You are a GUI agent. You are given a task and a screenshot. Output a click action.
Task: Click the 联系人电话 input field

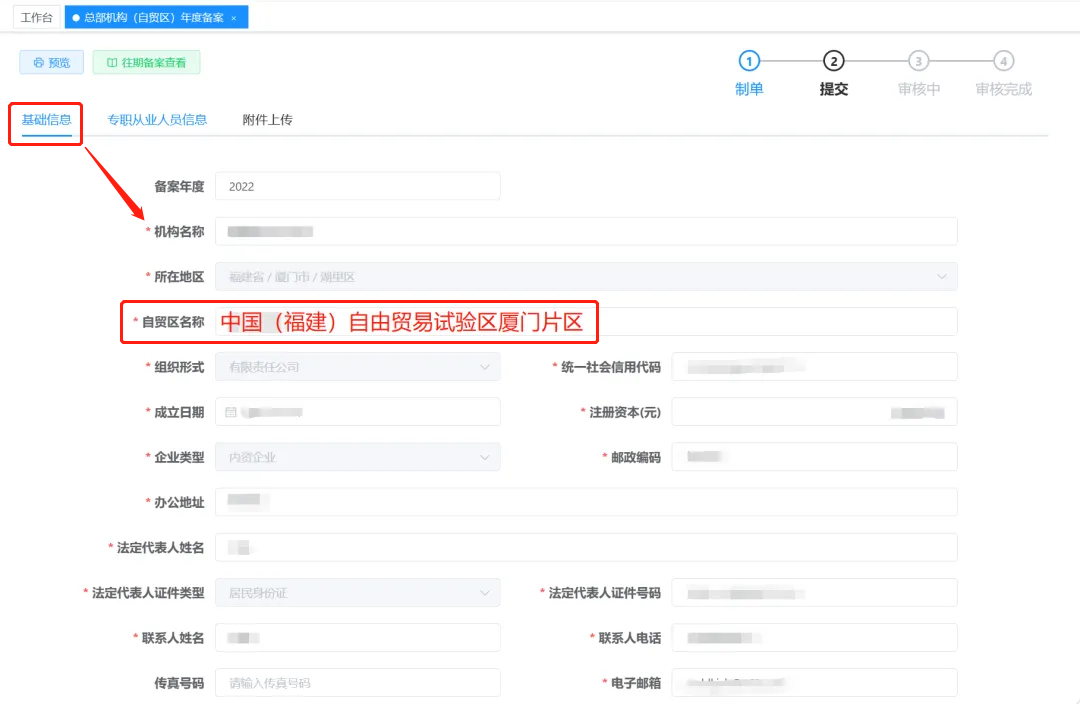pyautogui.click(x=814, y=638)
